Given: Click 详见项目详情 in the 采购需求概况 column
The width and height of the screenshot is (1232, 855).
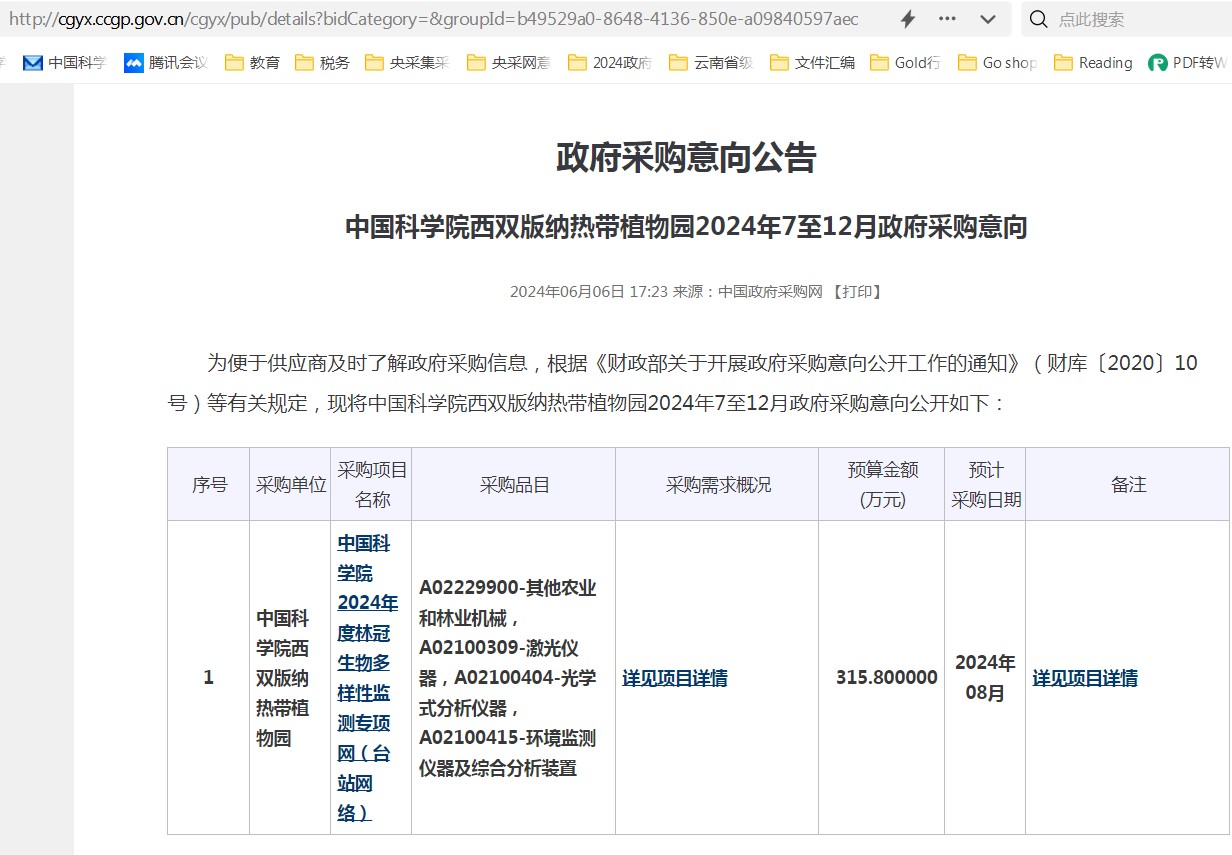Looking at the screenshot, I should coord(675,678).
